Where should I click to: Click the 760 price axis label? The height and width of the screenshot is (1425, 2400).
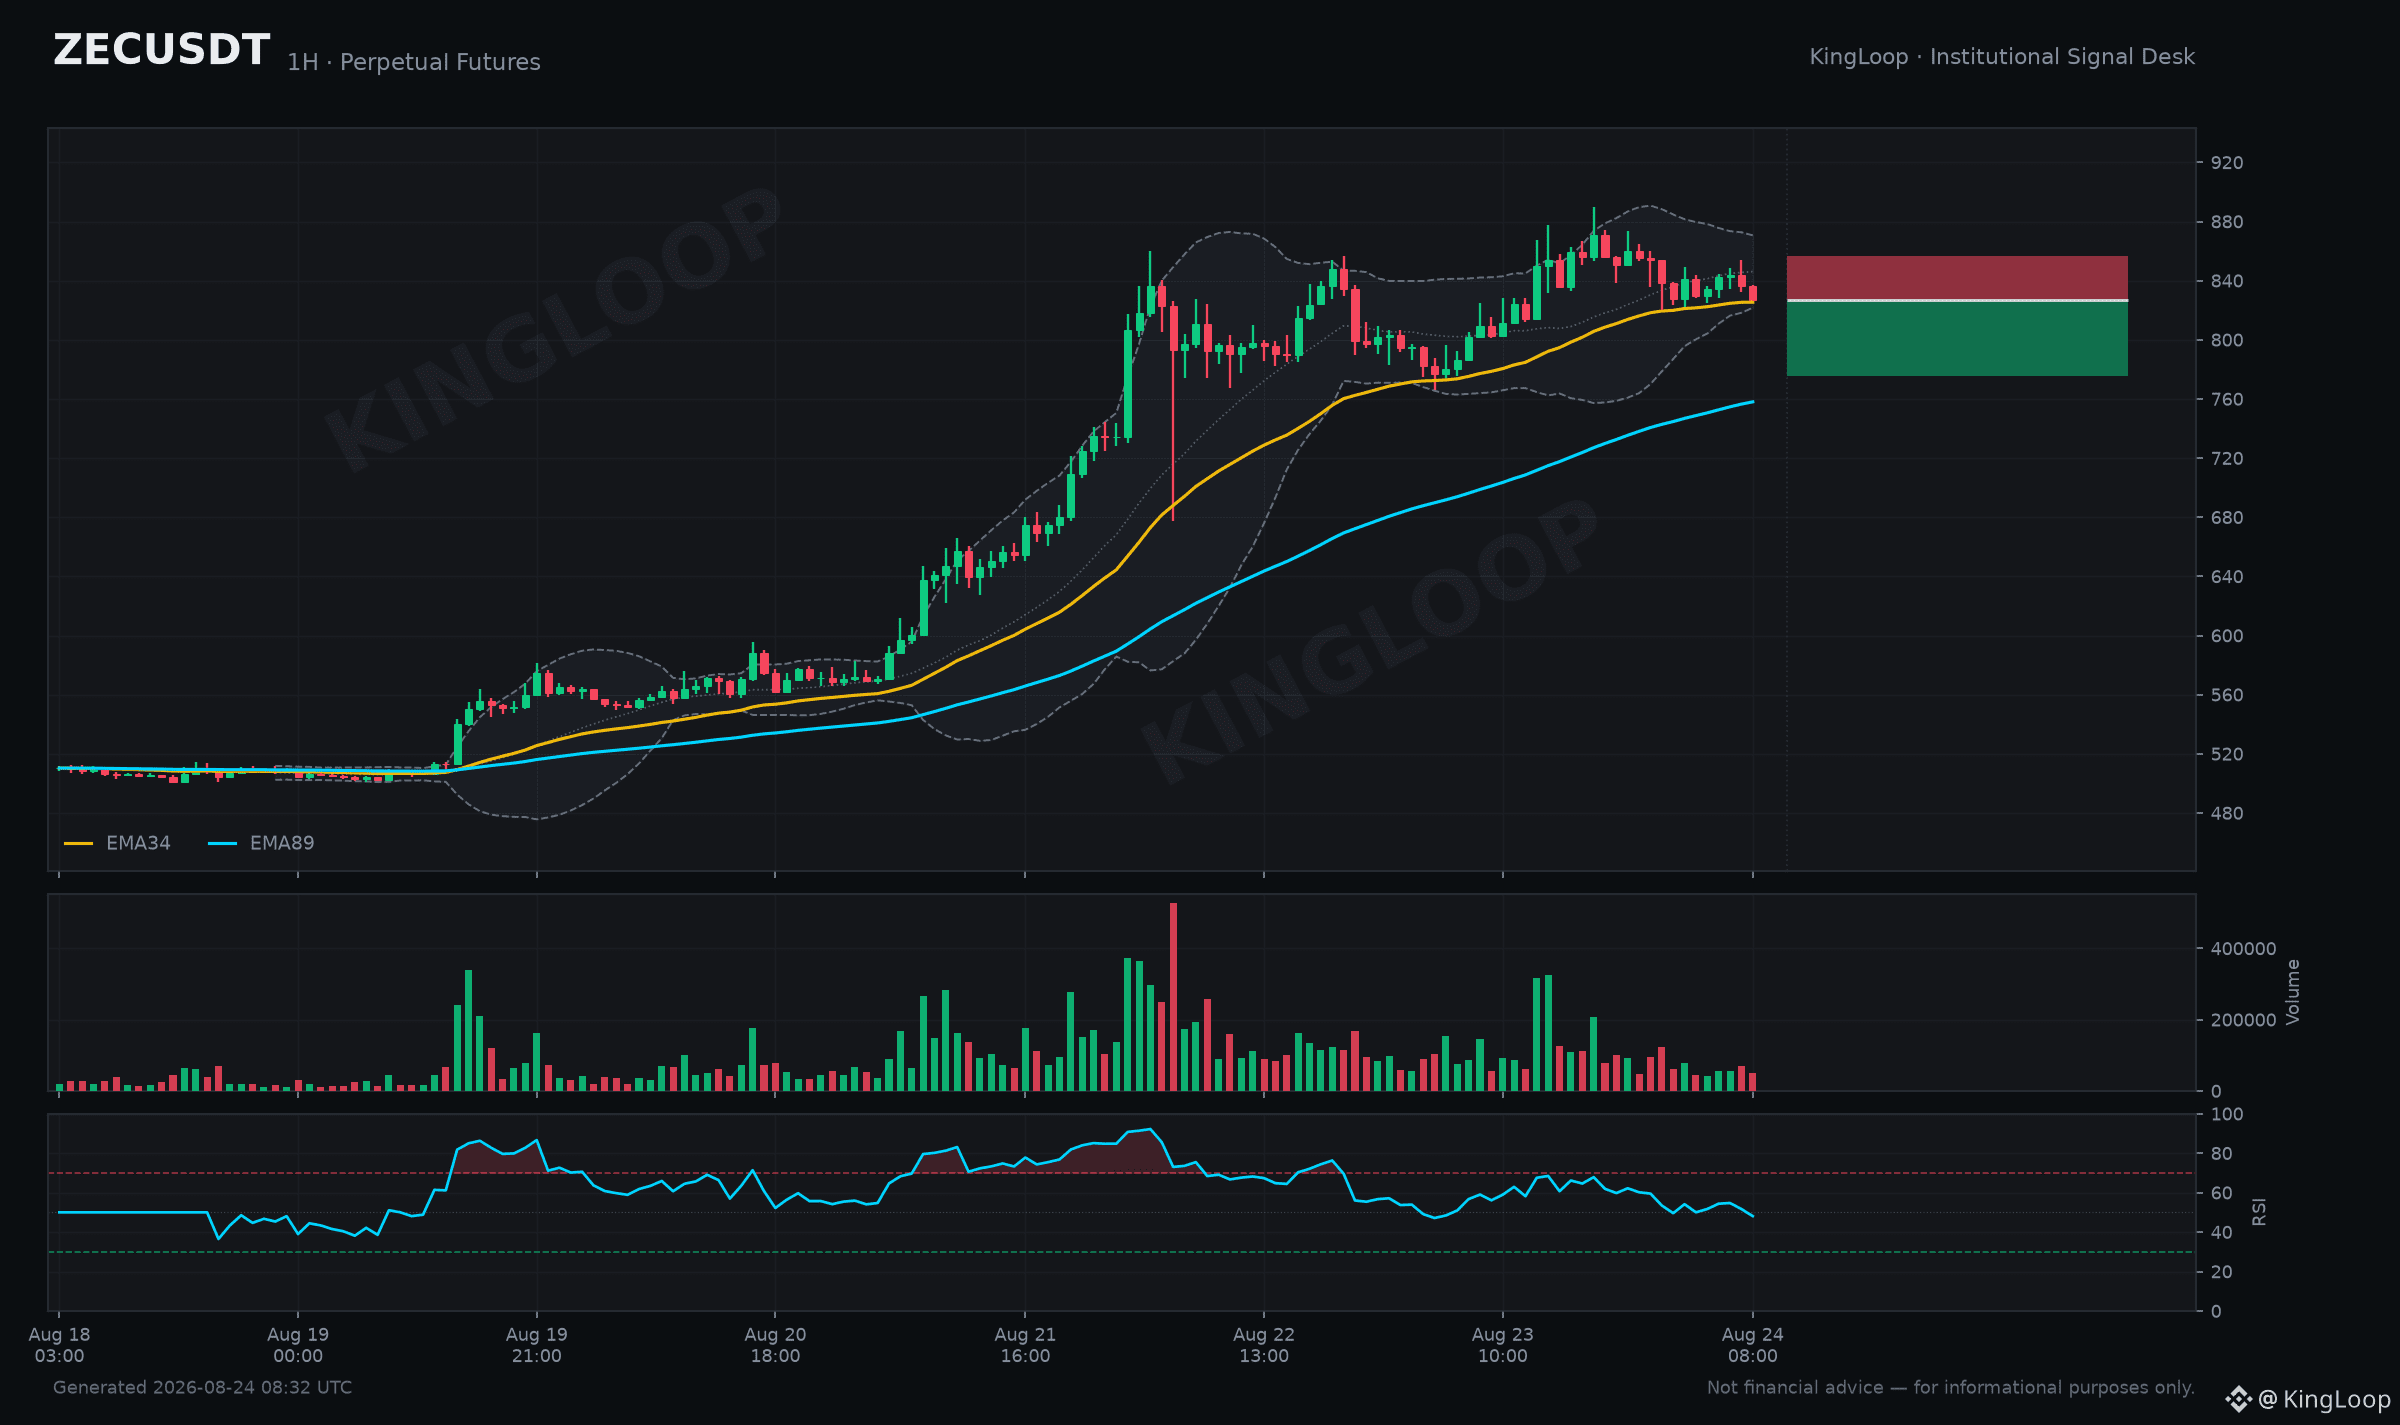(2227, 399)
